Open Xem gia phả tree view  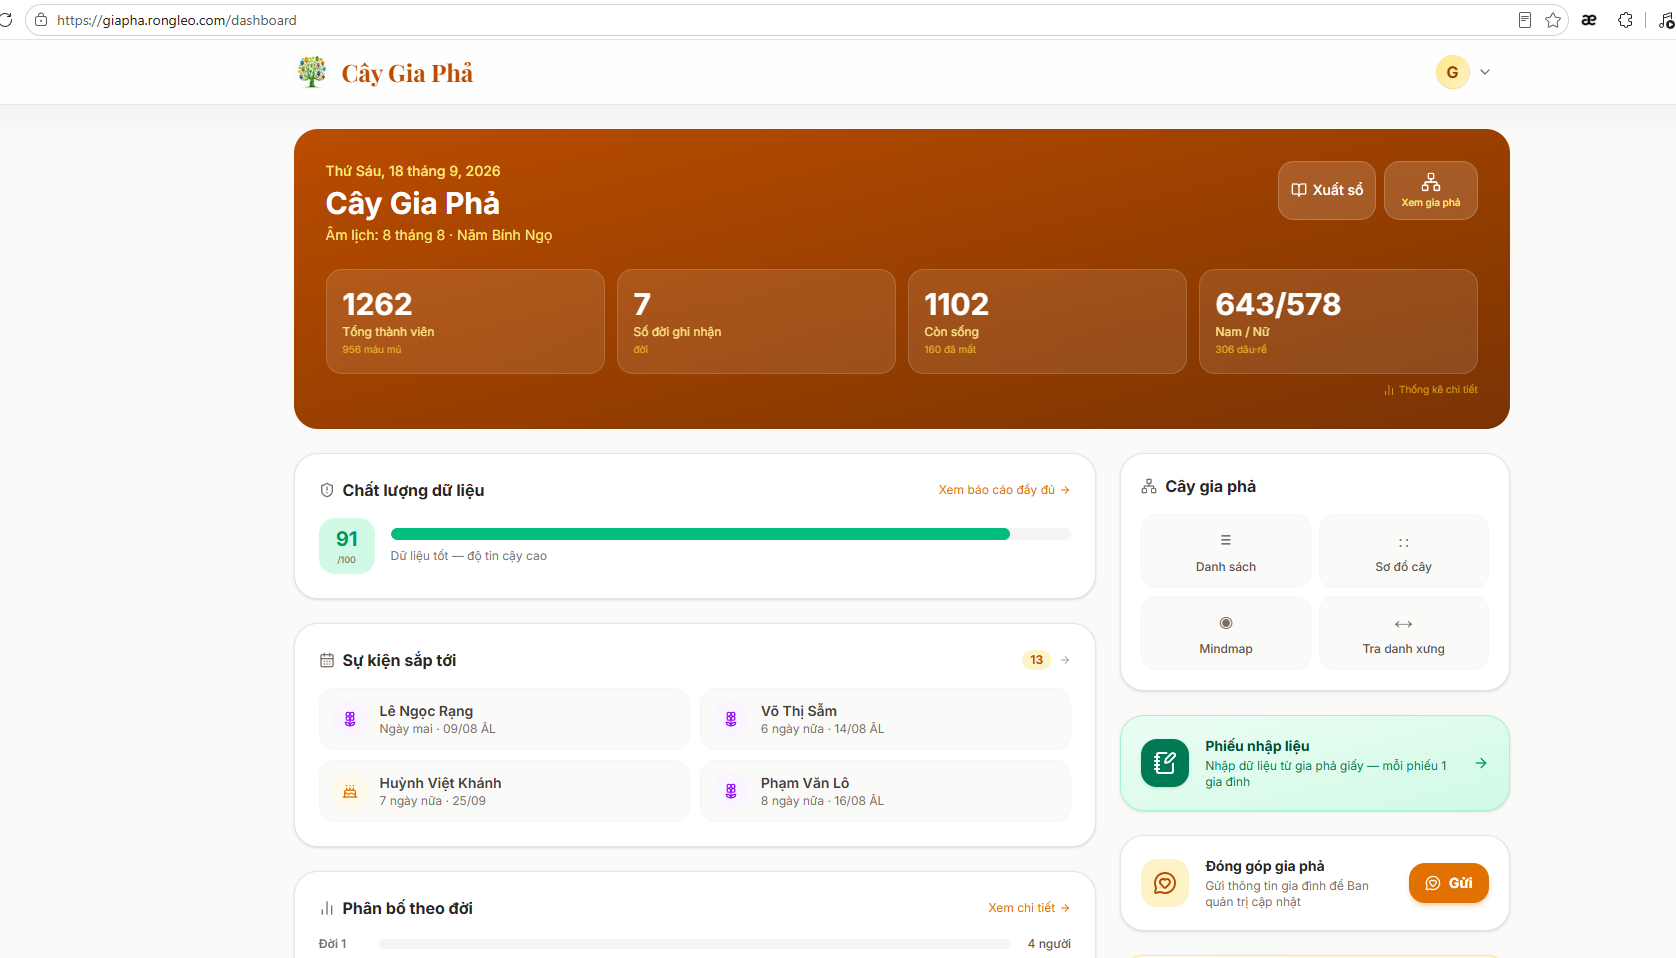point(1431,190)
